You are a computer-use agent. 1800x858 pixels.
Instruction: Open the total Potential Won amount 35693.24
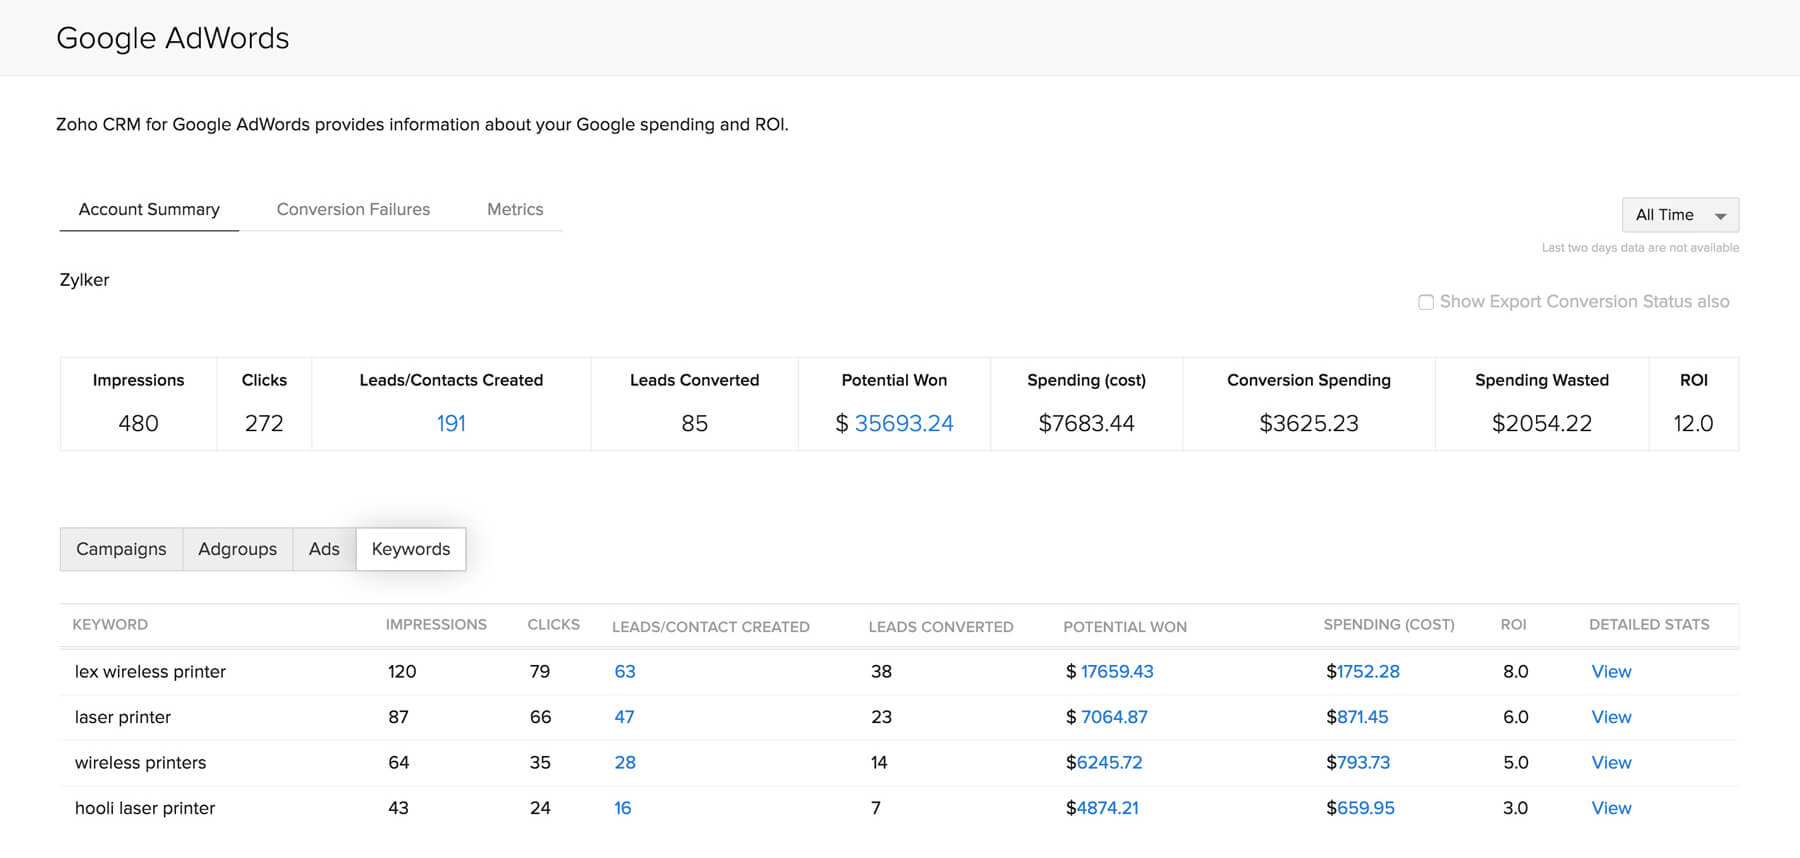click(x=904, y=423)
